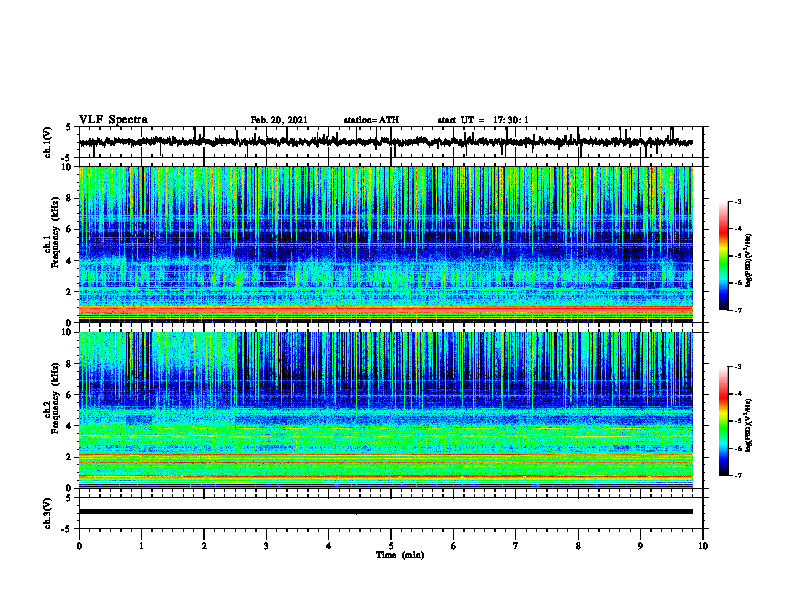
Task: Click the "-3" label on ch.2 color bar
Action: (738, 367)
